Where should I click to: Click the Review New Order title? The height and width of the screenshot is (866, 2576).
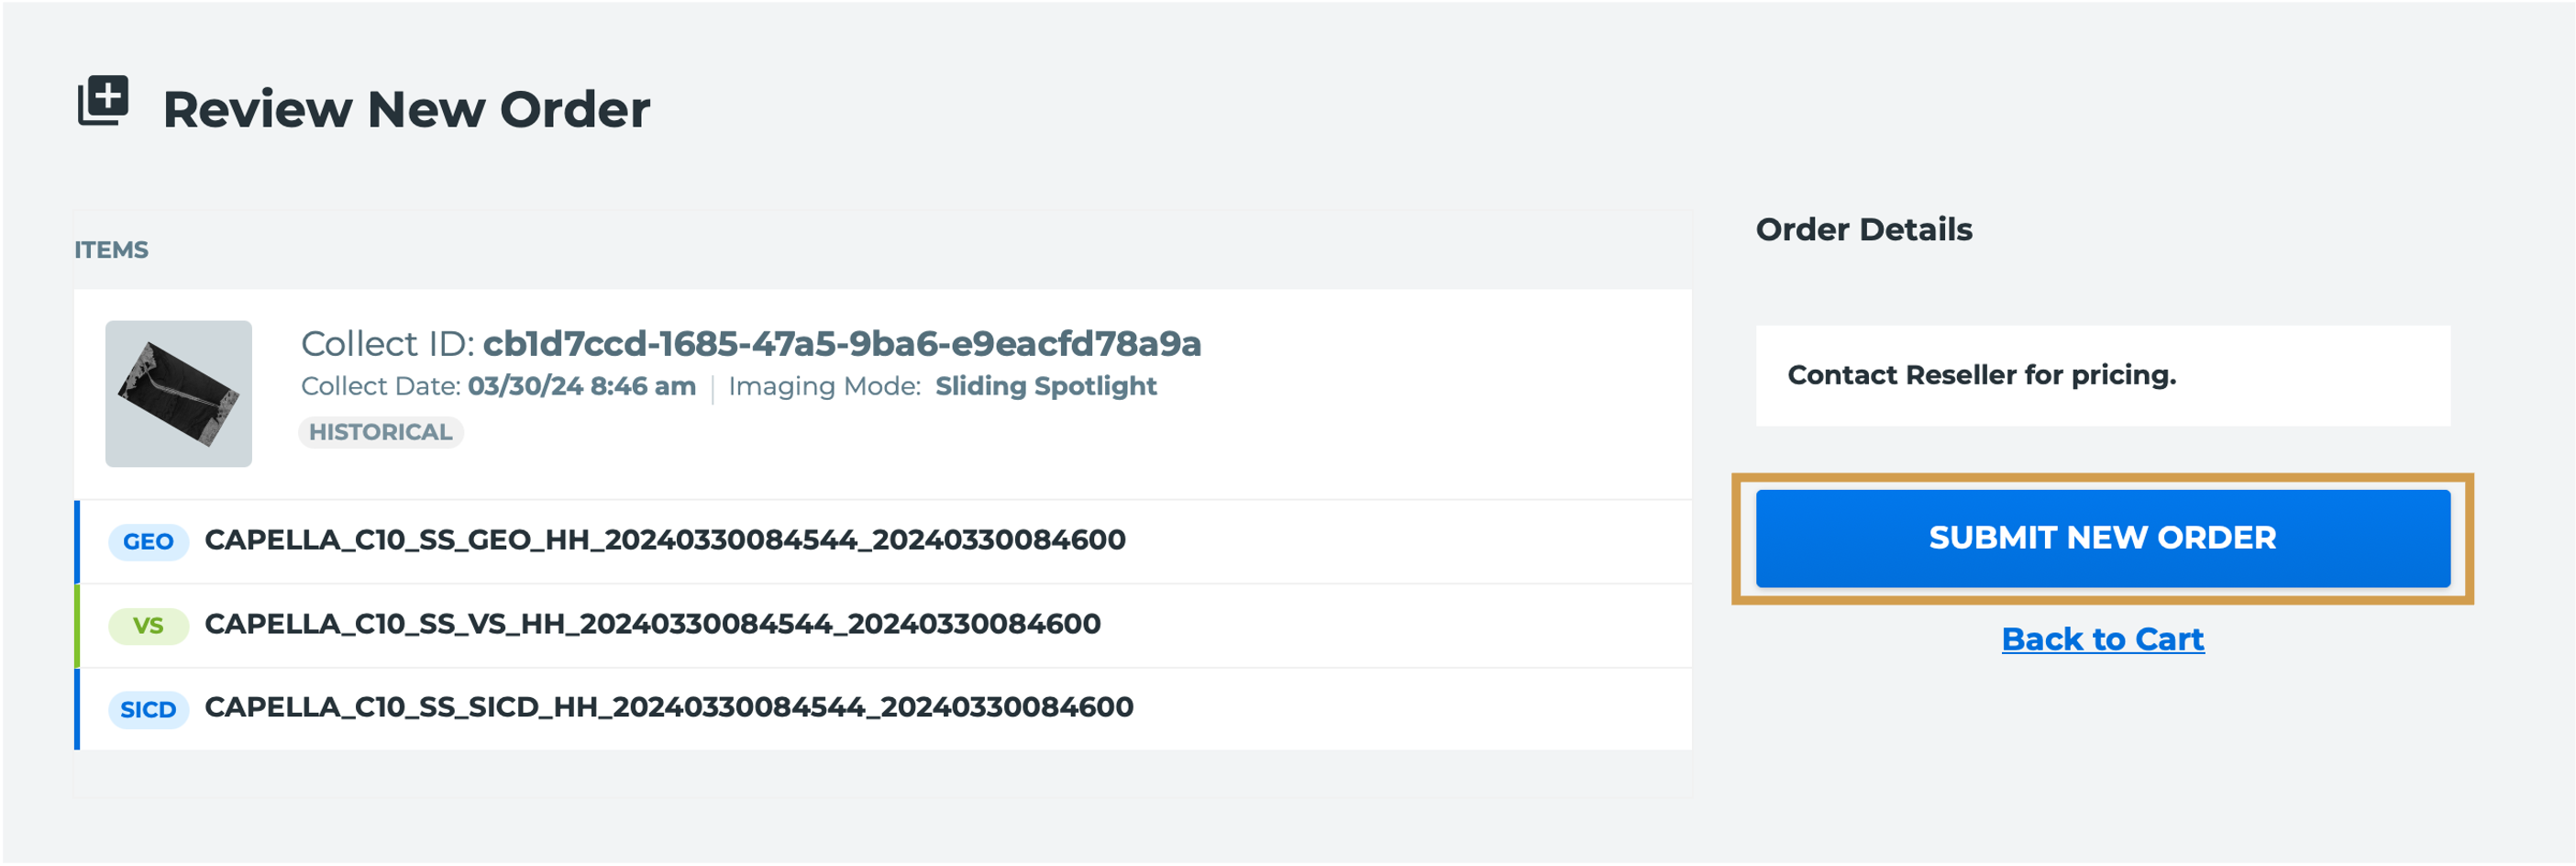click(x=406, y=109)
